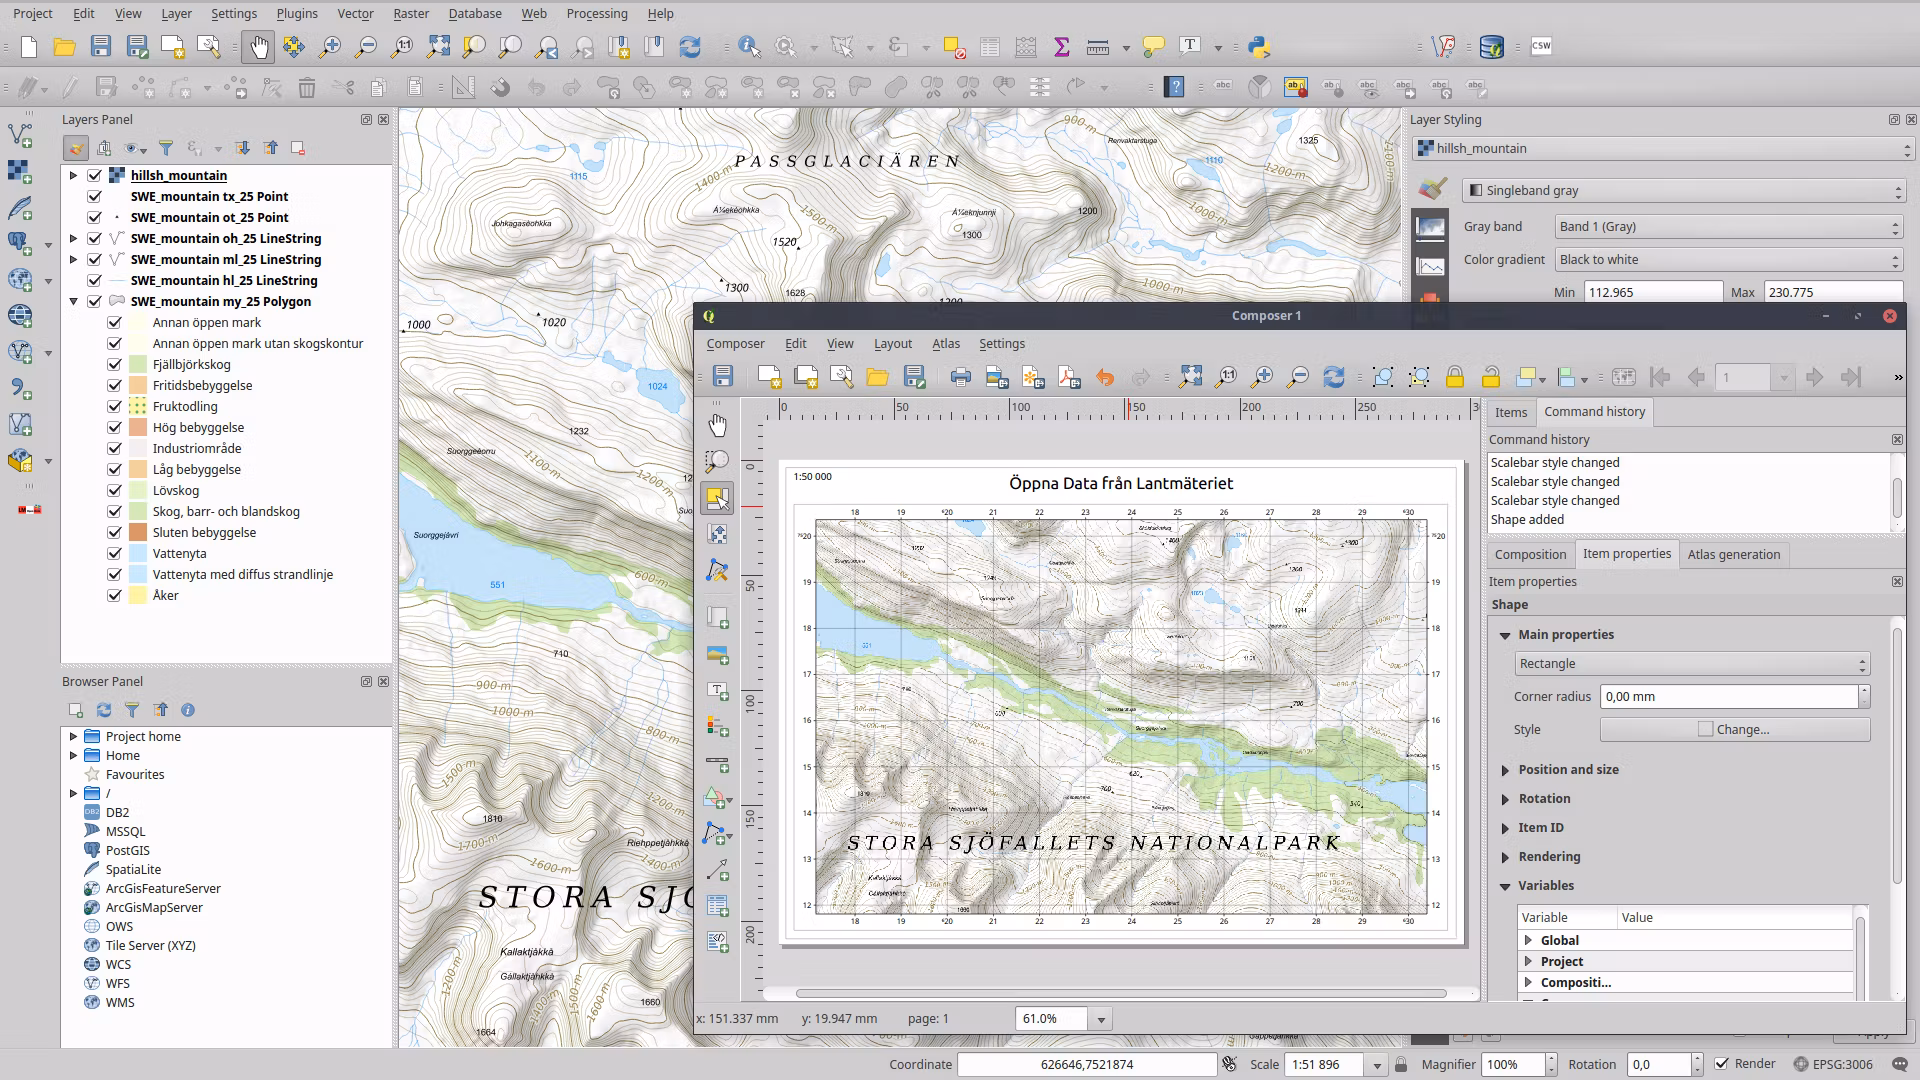Toggle the Render checkbox in status bar
Image resolution: width=1920 pixels, height=1080 pixels.
[x=1721, y=1064]
